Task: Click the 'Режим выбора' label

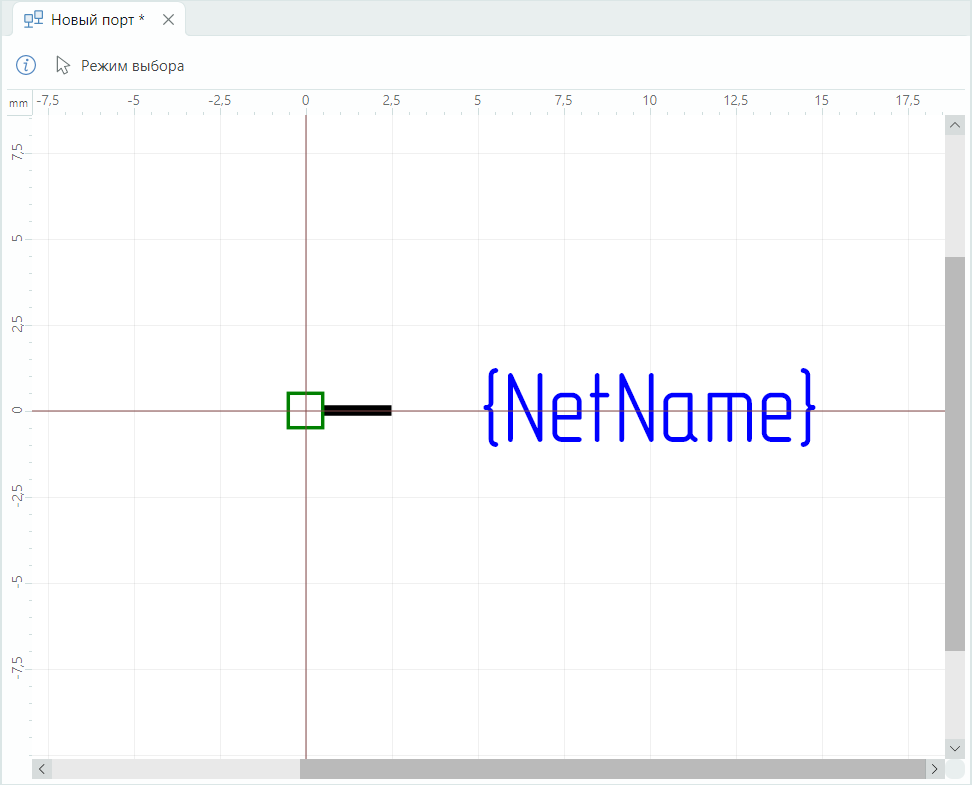Action: (132, 66)
